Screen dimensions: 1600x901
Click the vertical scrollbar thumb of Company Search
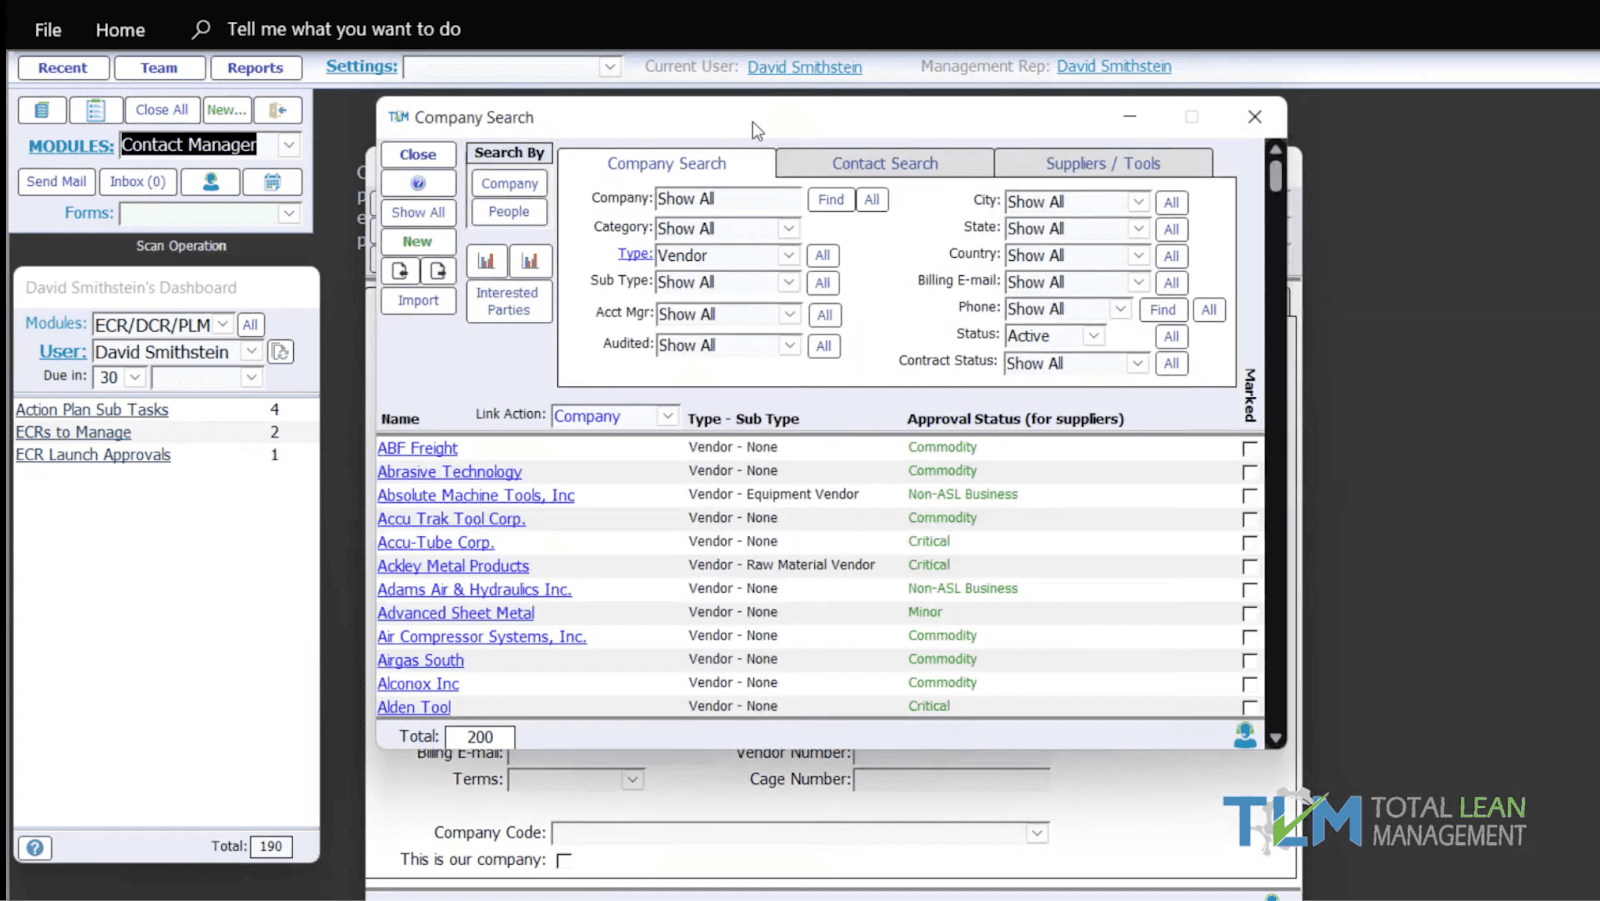1275,175
